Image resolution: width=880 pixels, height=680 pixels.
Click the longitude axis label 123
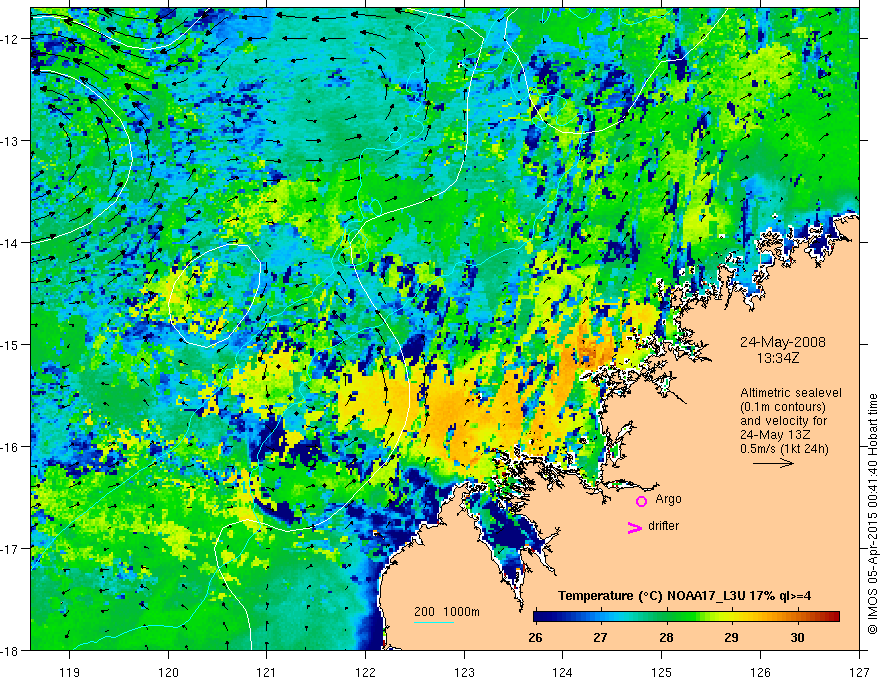coord(464,672)
